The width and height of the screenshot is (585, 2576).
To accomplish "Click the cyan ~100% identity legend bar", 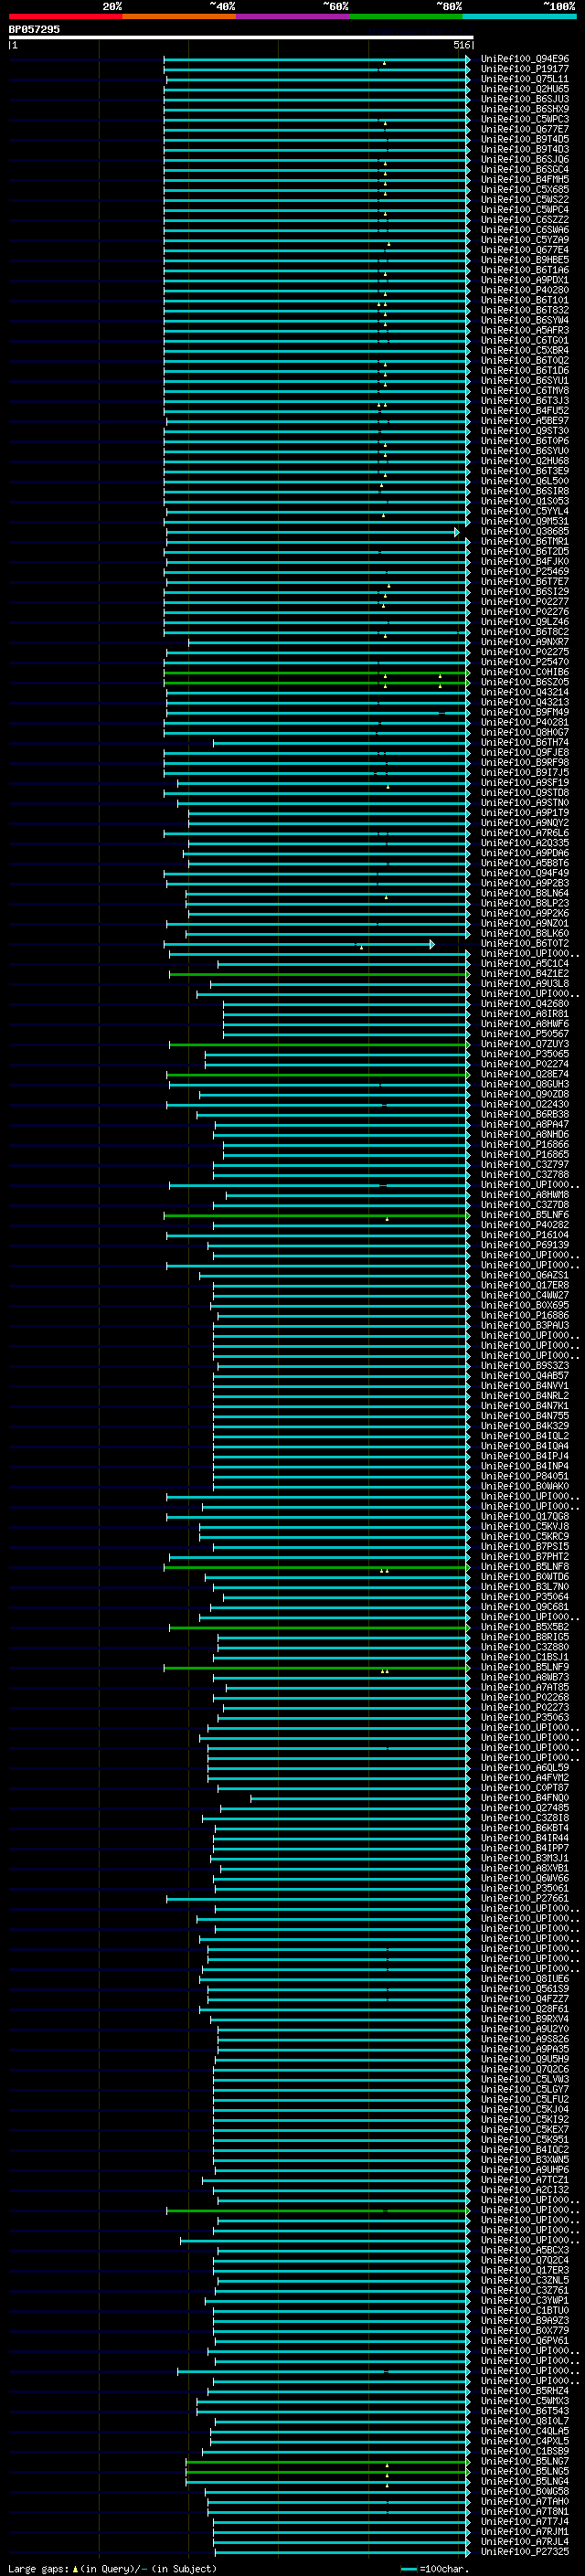I will click(520, 16).
